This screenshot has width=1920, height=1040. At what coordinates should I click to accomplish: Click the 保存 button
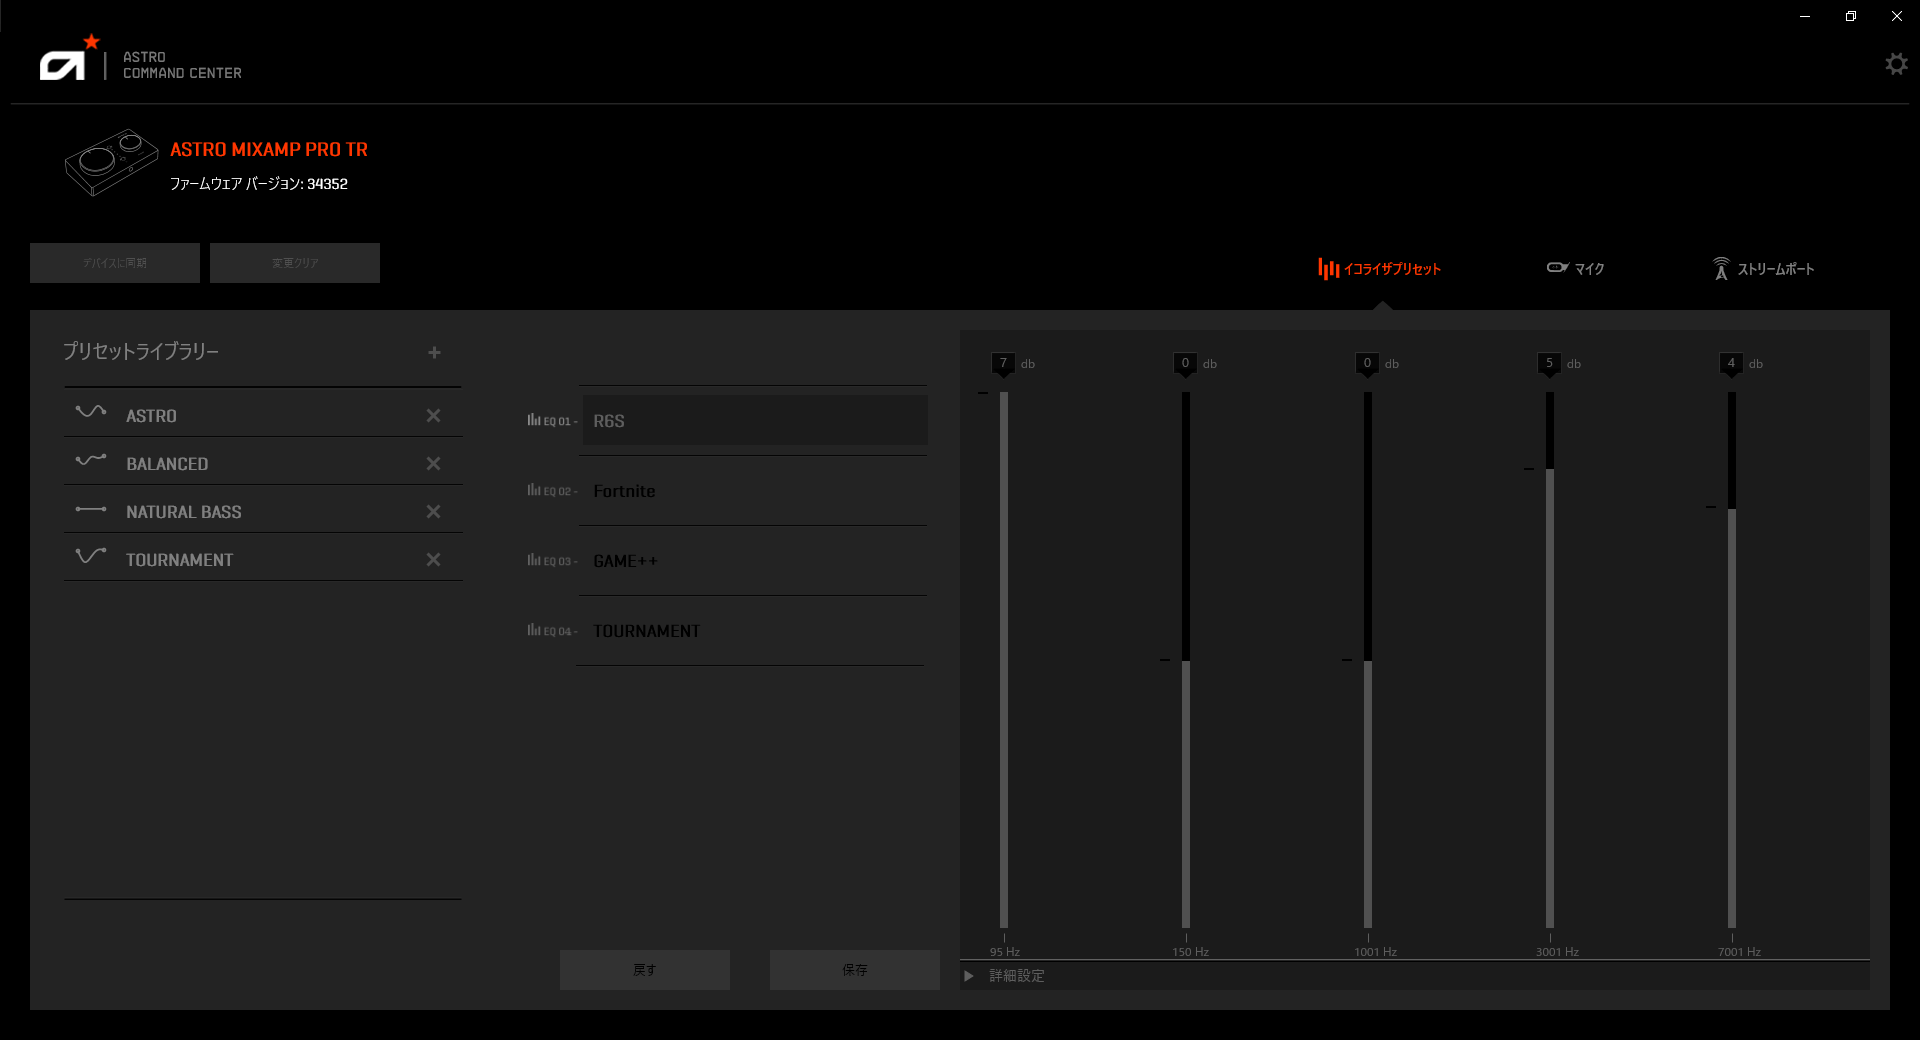tap(855, 970)
